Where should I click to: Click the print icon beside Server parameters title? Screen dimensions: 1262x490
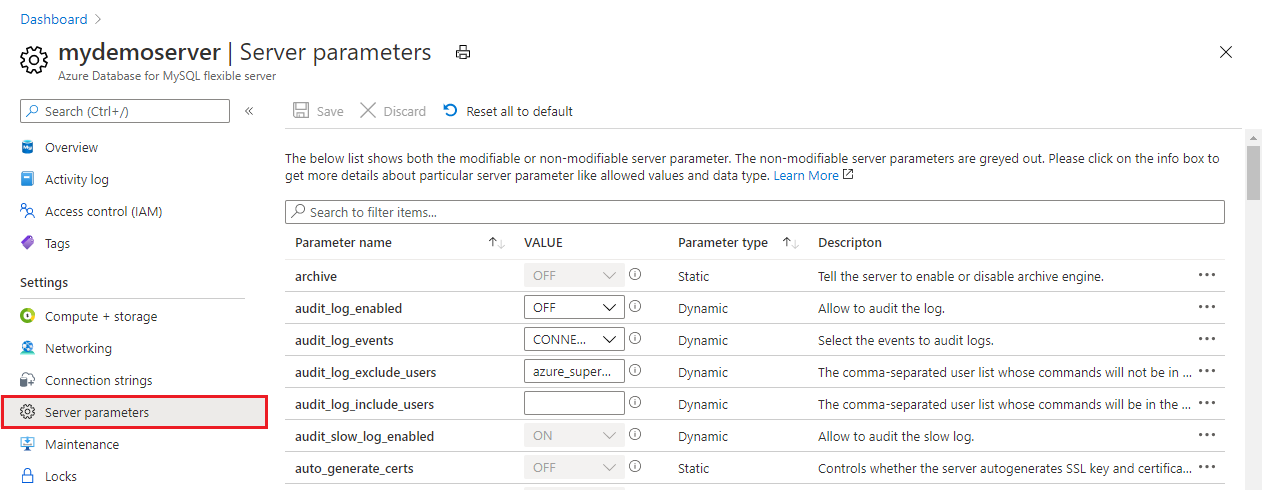[x=462, y=53]
